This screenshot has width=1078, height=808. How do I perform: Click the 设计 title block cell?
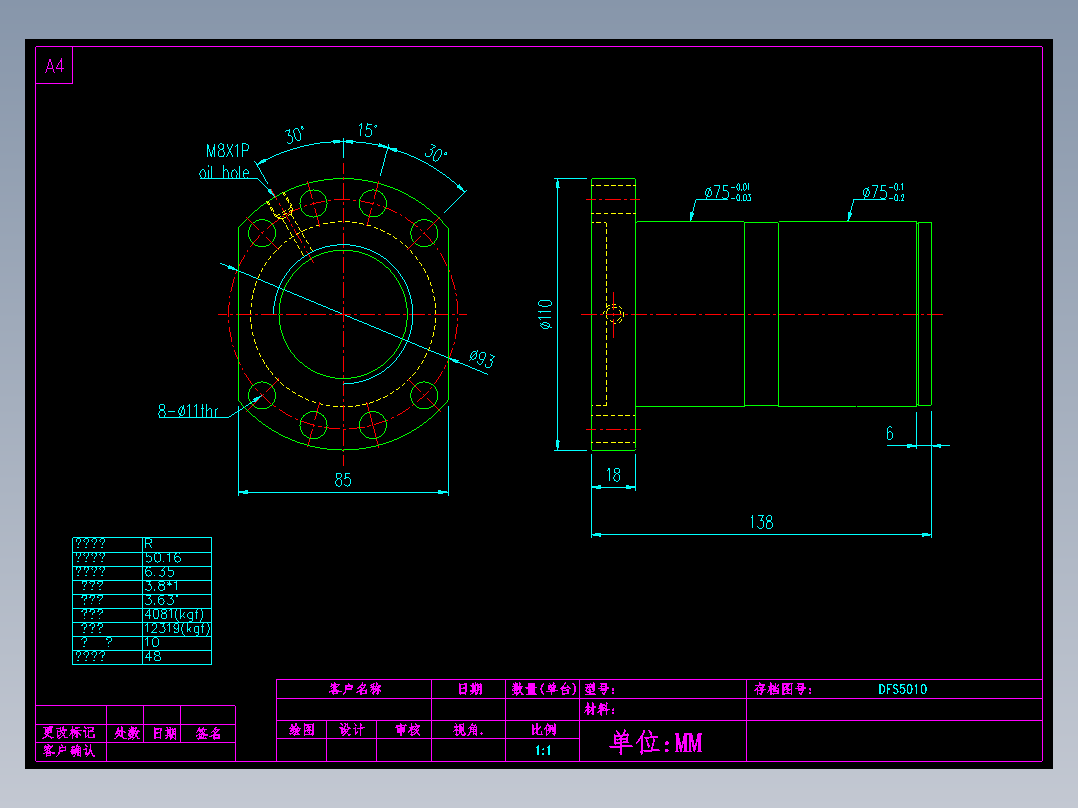[352, 730]
